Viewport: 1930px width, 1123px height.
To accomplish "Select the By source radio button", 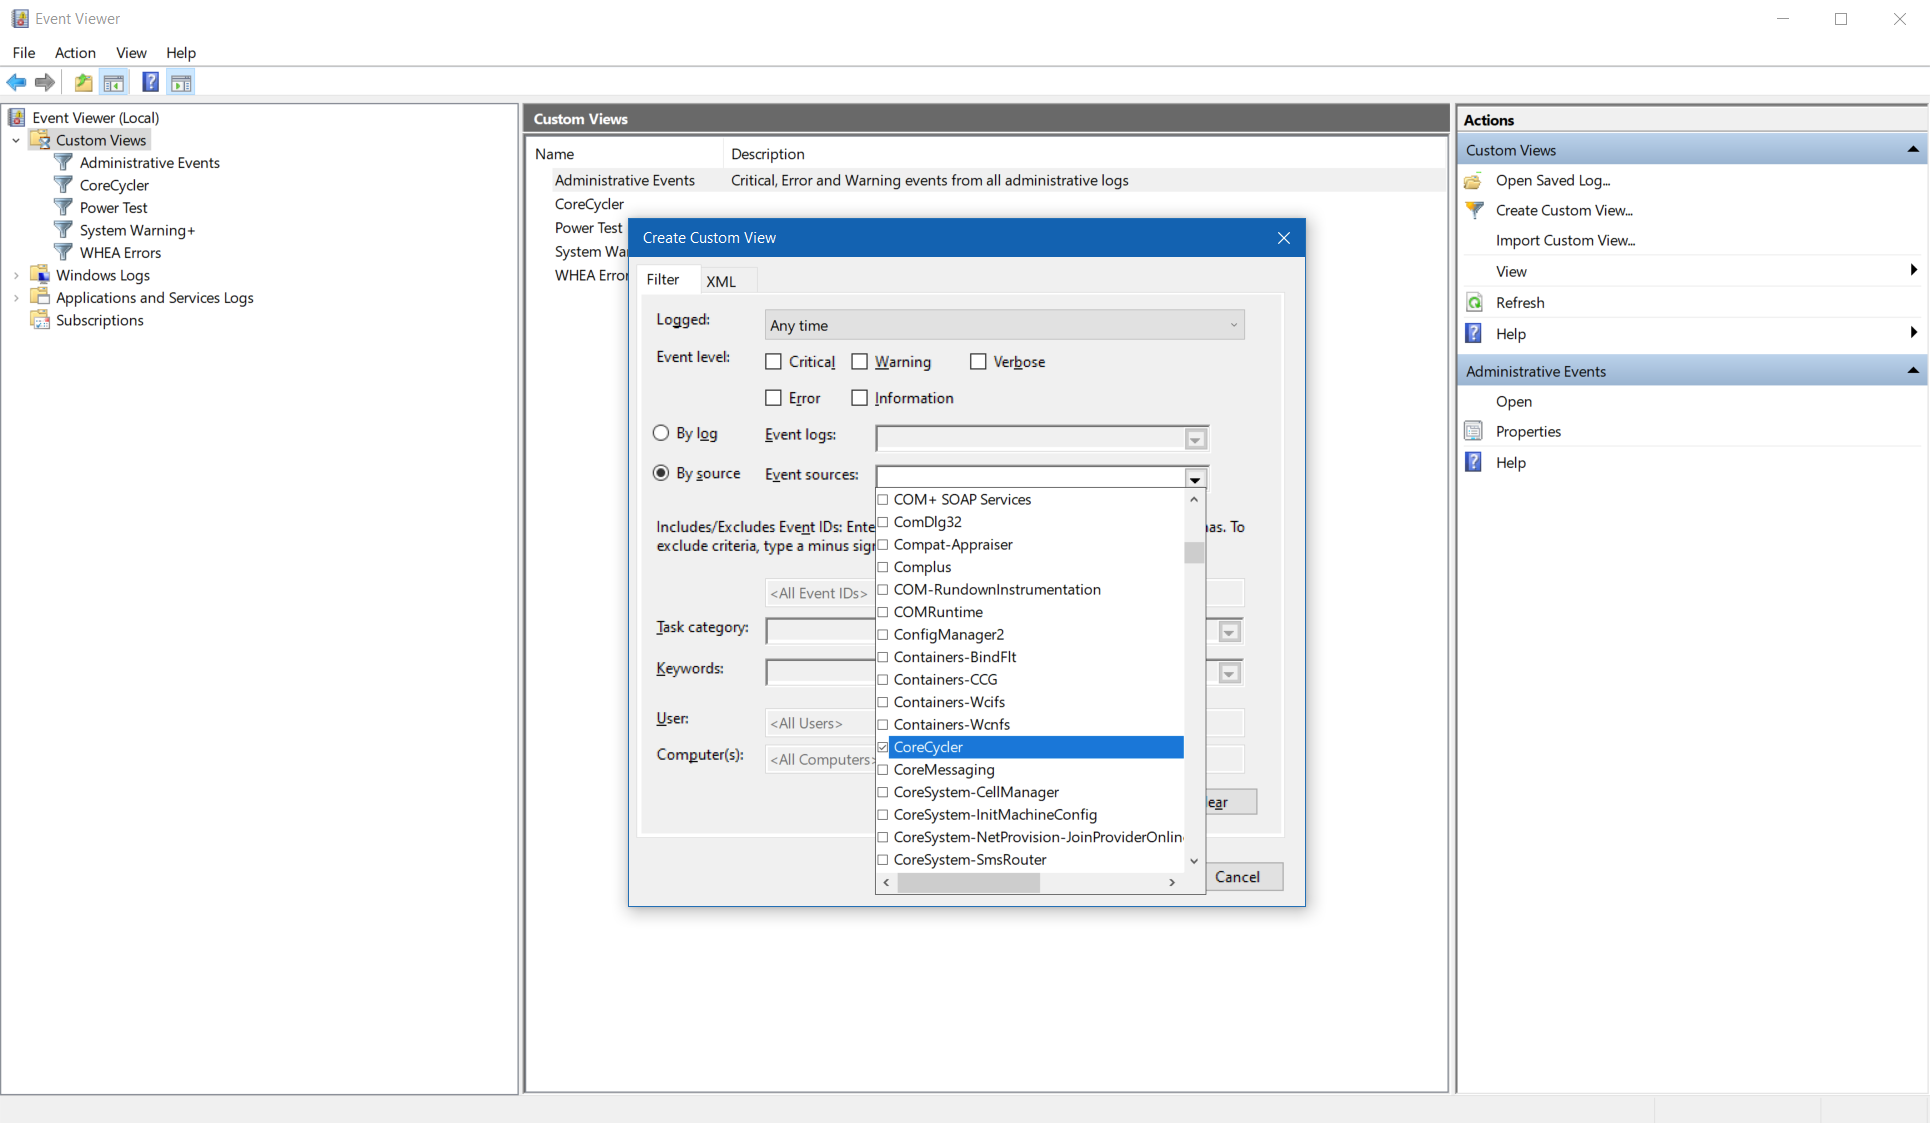I will pos(661,473).
